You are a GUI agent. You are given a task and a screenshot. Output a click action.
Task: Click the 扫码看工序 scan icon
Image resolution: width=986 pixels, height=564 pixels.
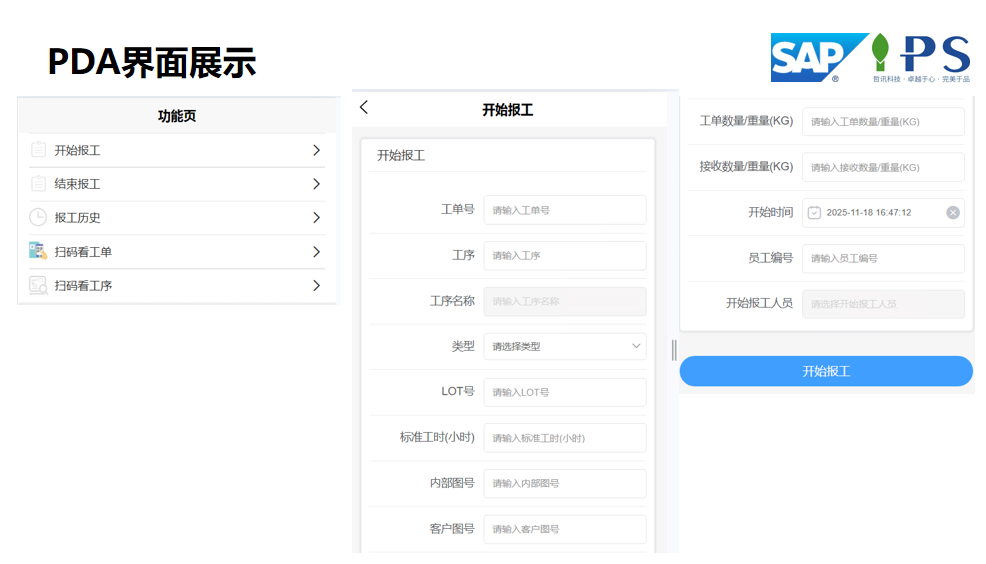38,285
